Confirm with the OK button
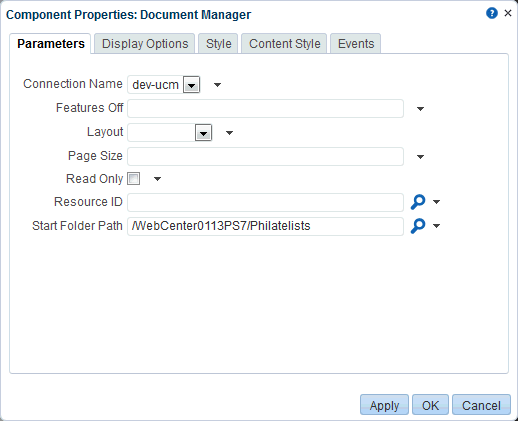The image size is (518, 421). coord(430,405)
